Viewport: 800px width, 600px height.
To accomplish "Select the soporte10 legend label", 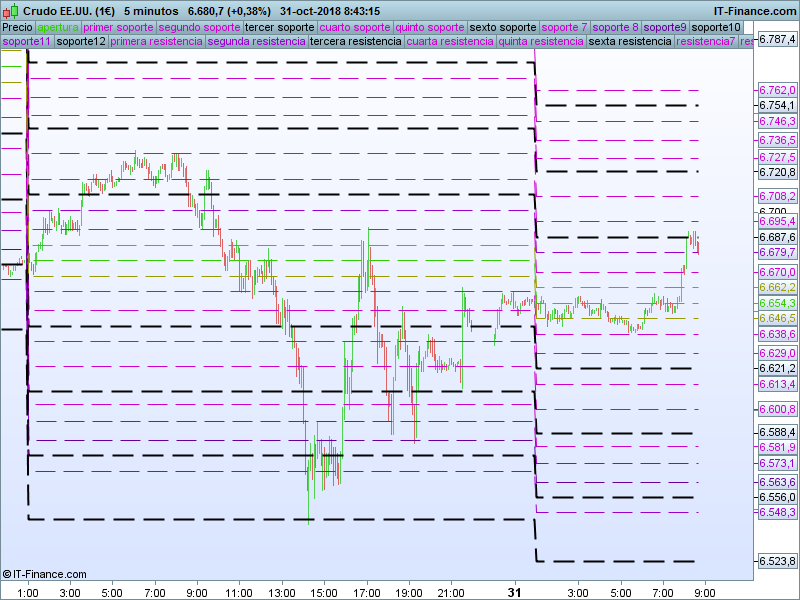I will coord(716,27).
